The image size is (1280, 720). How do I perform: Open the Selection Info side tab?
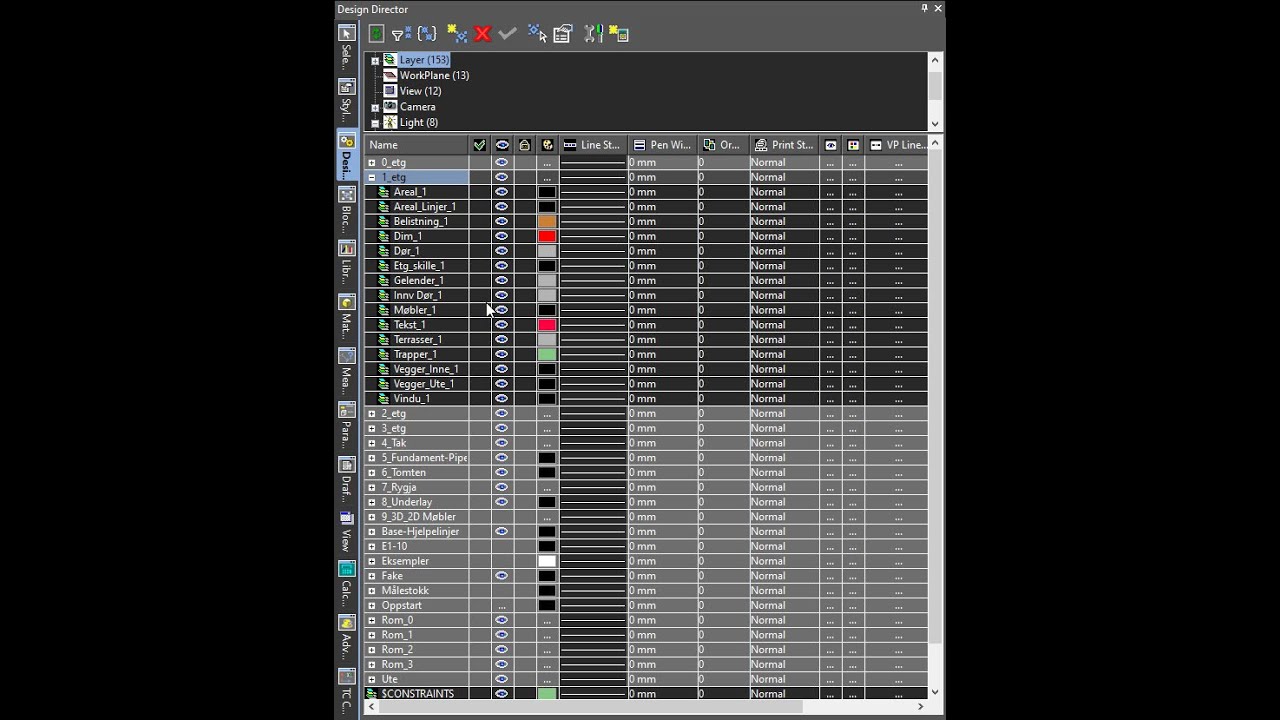(x=346, y=49)
